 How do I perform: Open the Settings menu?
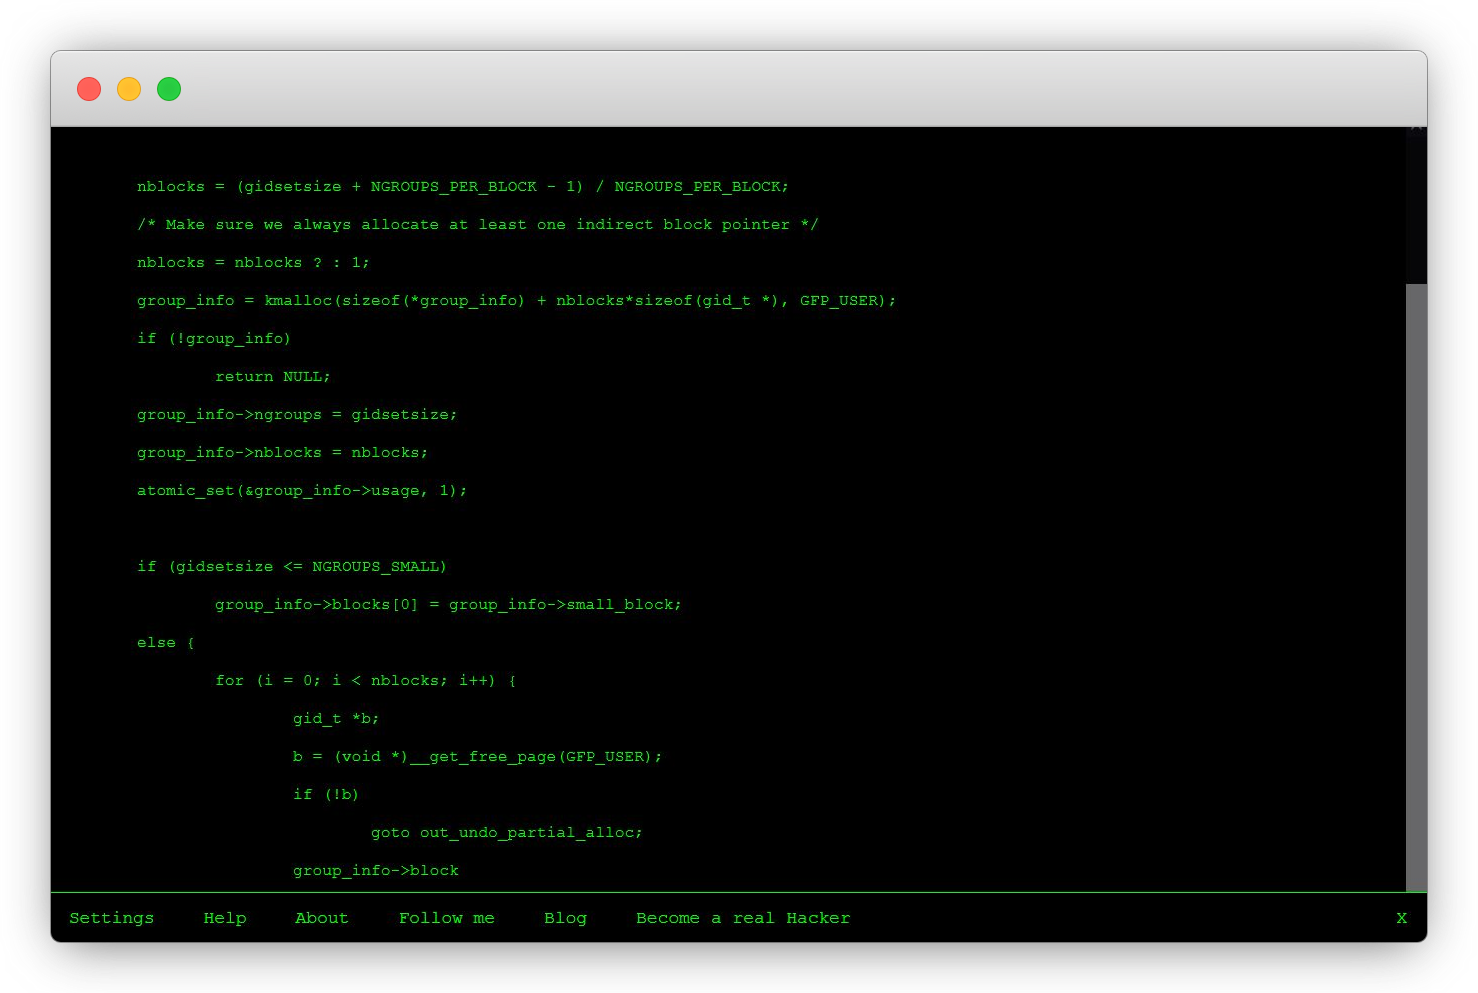point(111,917)
